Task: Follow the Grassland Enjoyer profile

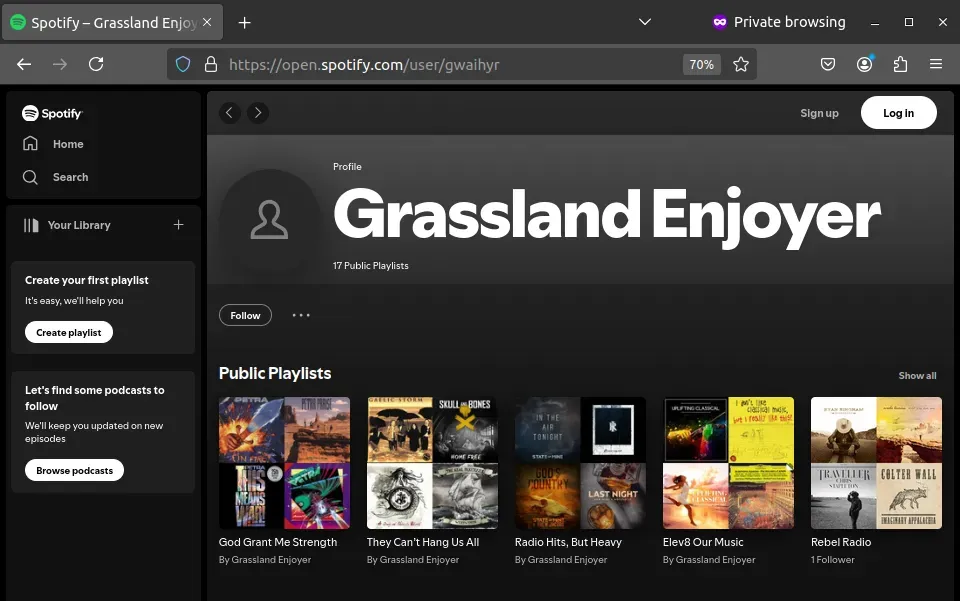Action: tap(245, 315)
